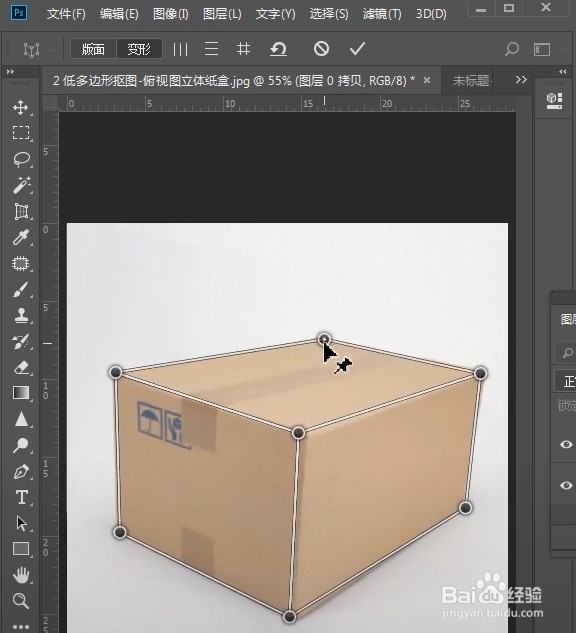Select the Gradient tool
The image size is (576, 633).
coord(21,392)
